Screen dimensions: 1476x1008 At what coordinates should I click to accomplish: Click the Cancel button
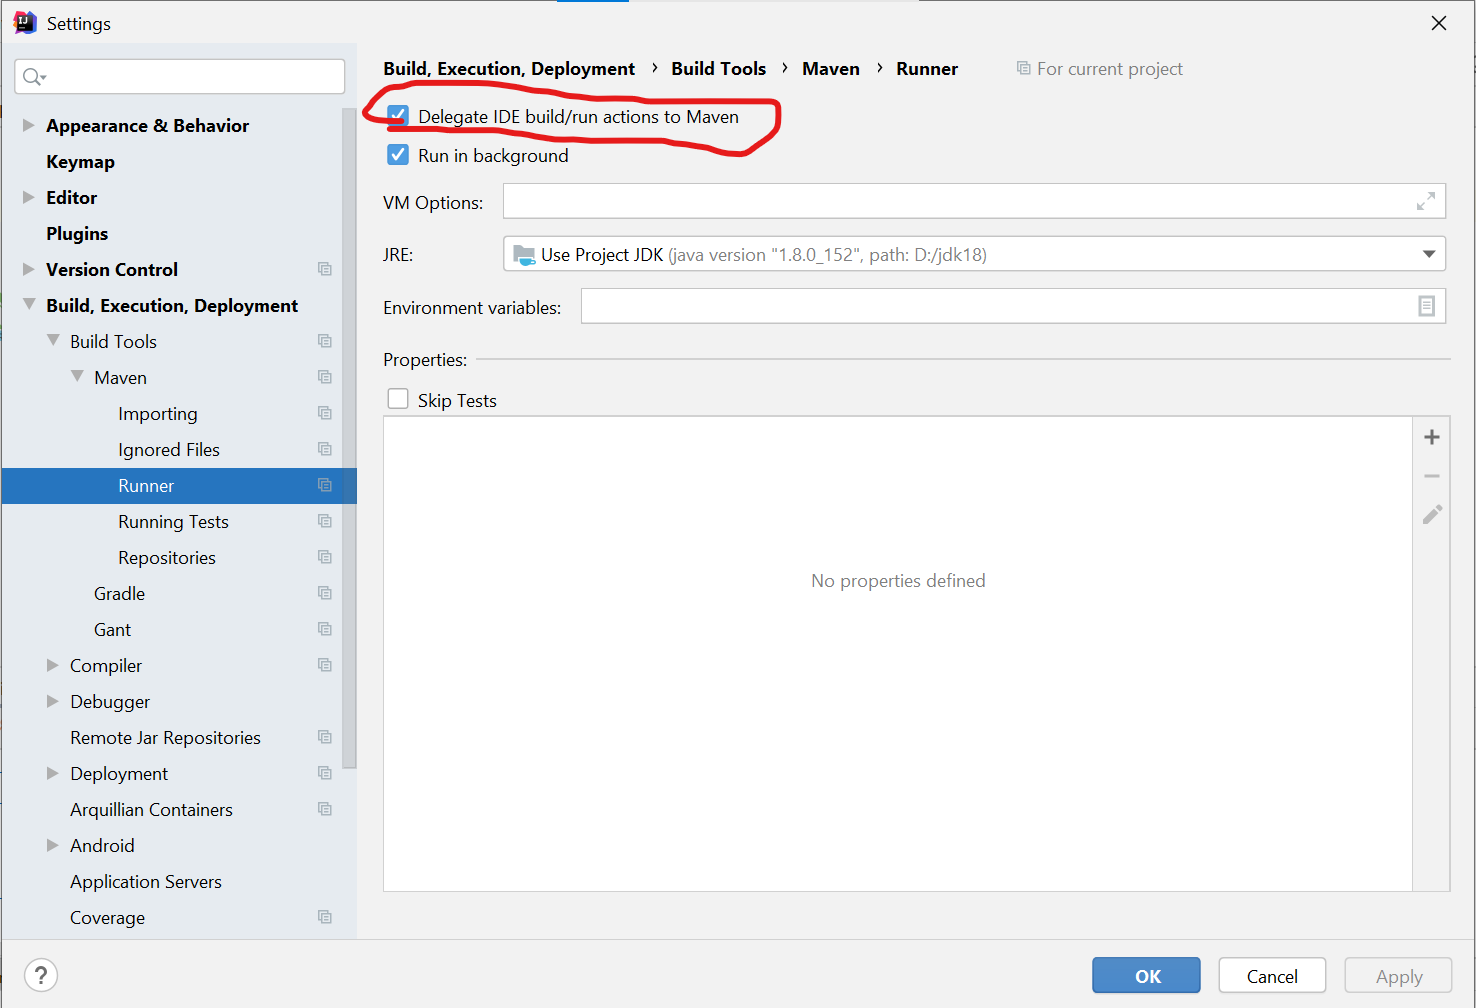1272,975
